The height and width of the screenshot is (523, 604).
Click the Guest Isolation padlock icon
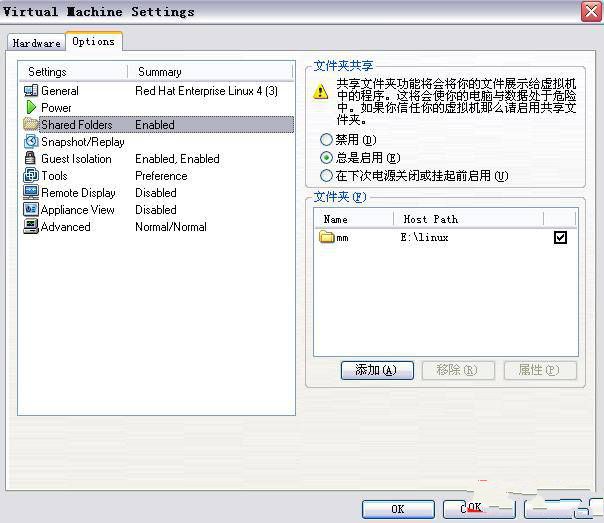(30, 158)
